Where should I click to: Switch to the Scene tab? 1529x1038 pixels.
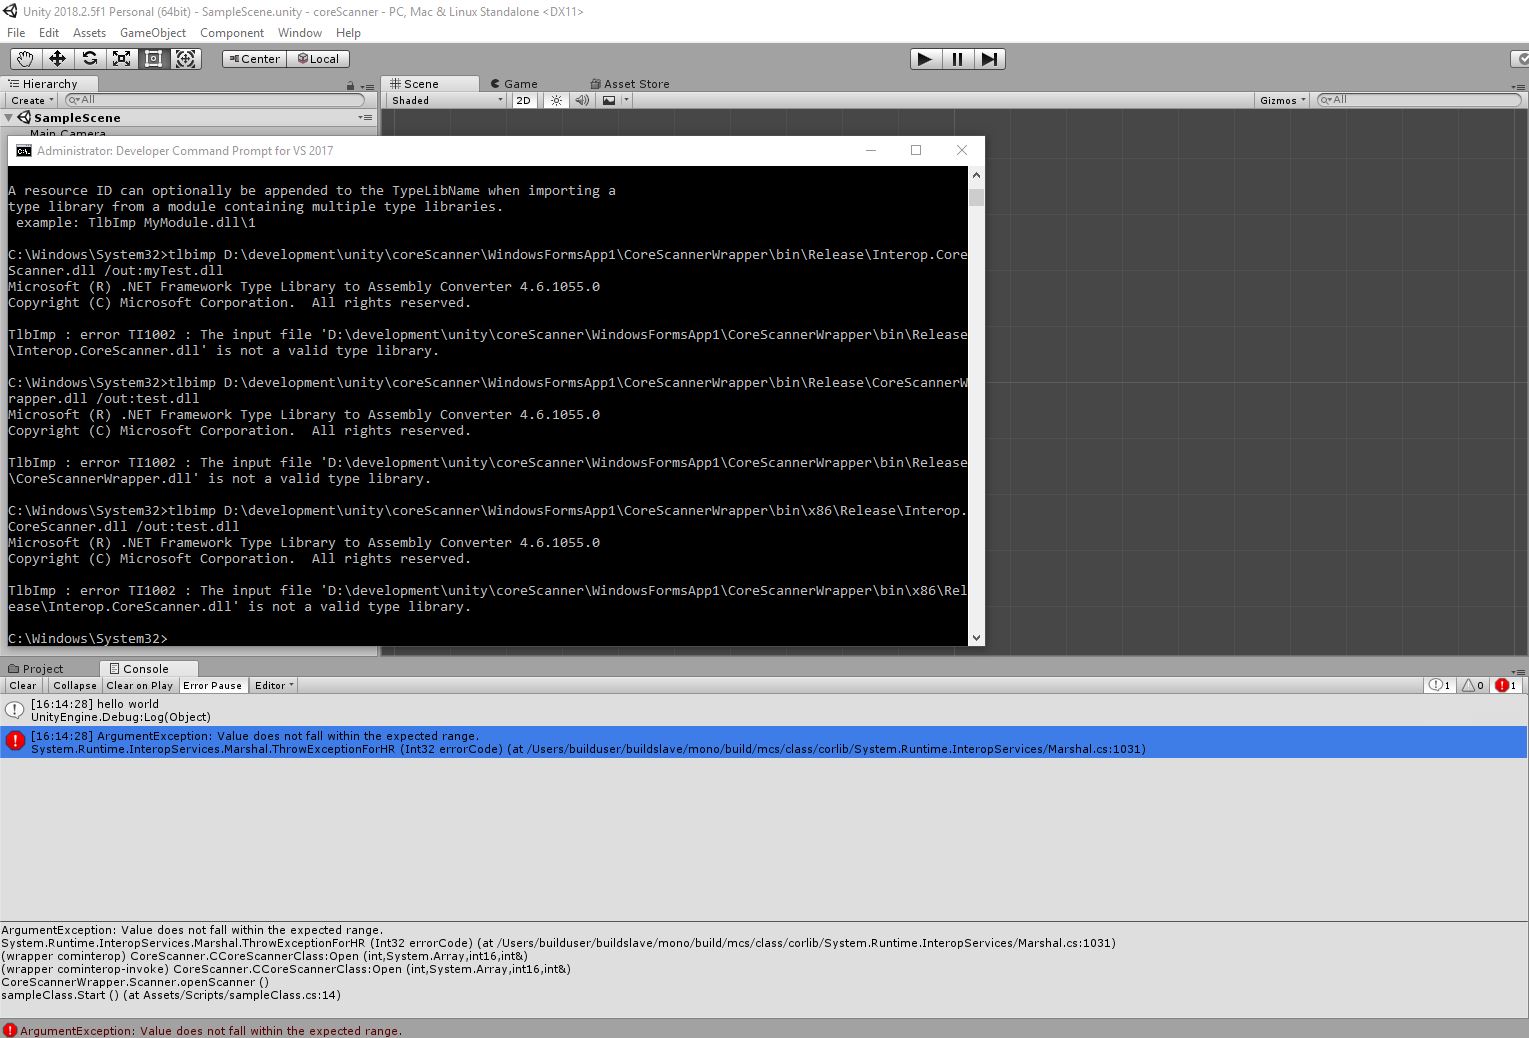[430, 84]
